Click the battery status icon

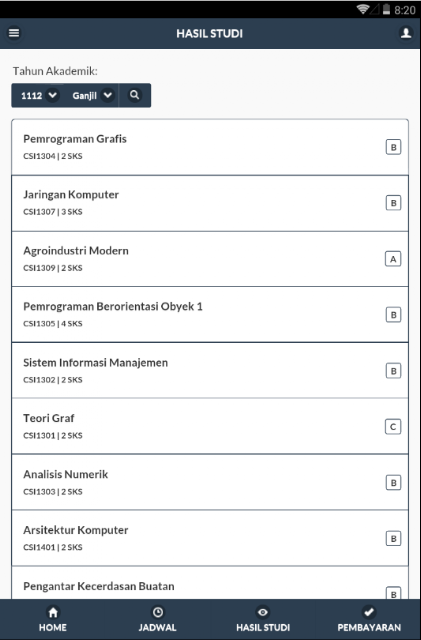click(x=386, y=9)
